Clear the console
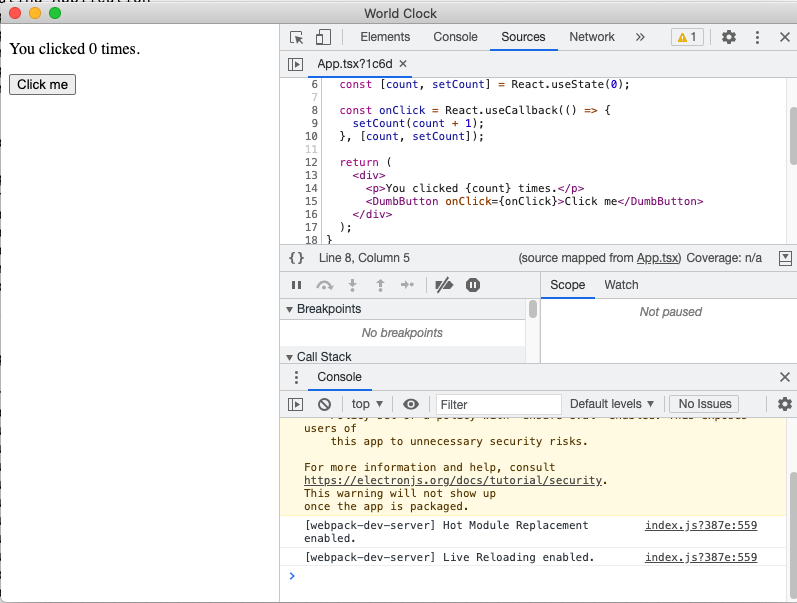Viewport: 797px width, 603px height. tap(324, 405)
